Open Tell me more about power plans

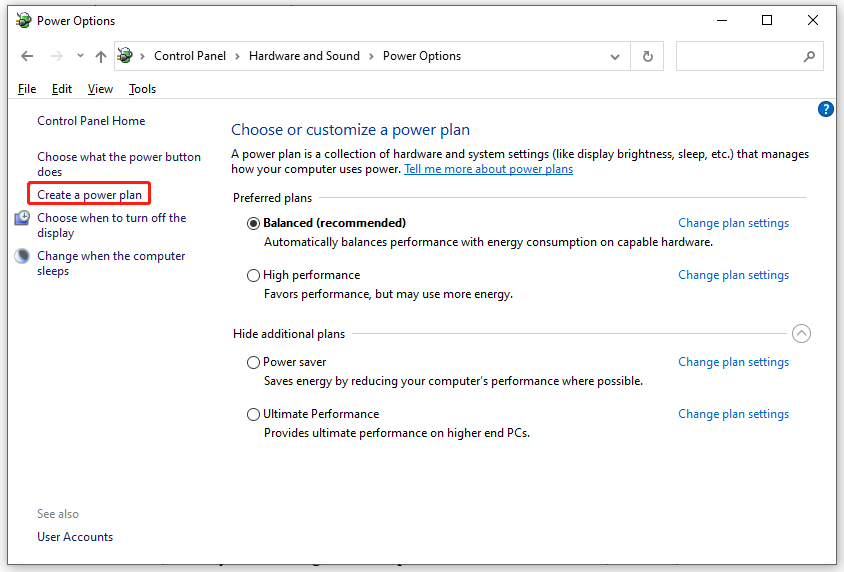[488, 169]
